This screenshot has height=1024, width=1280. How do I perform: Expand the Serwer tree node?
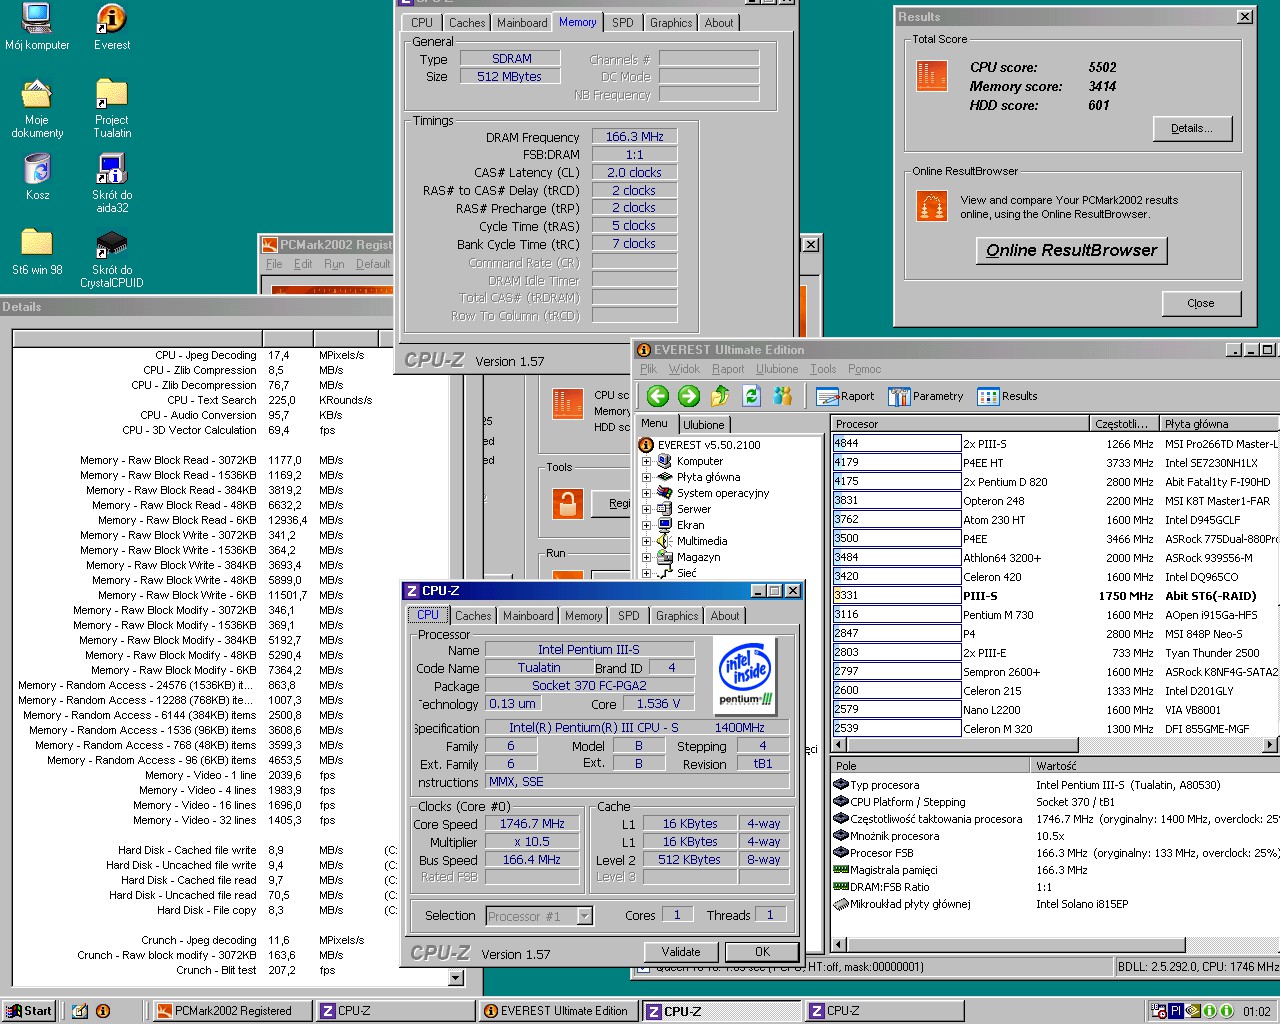pyautogui.click(x=646, y=510)
